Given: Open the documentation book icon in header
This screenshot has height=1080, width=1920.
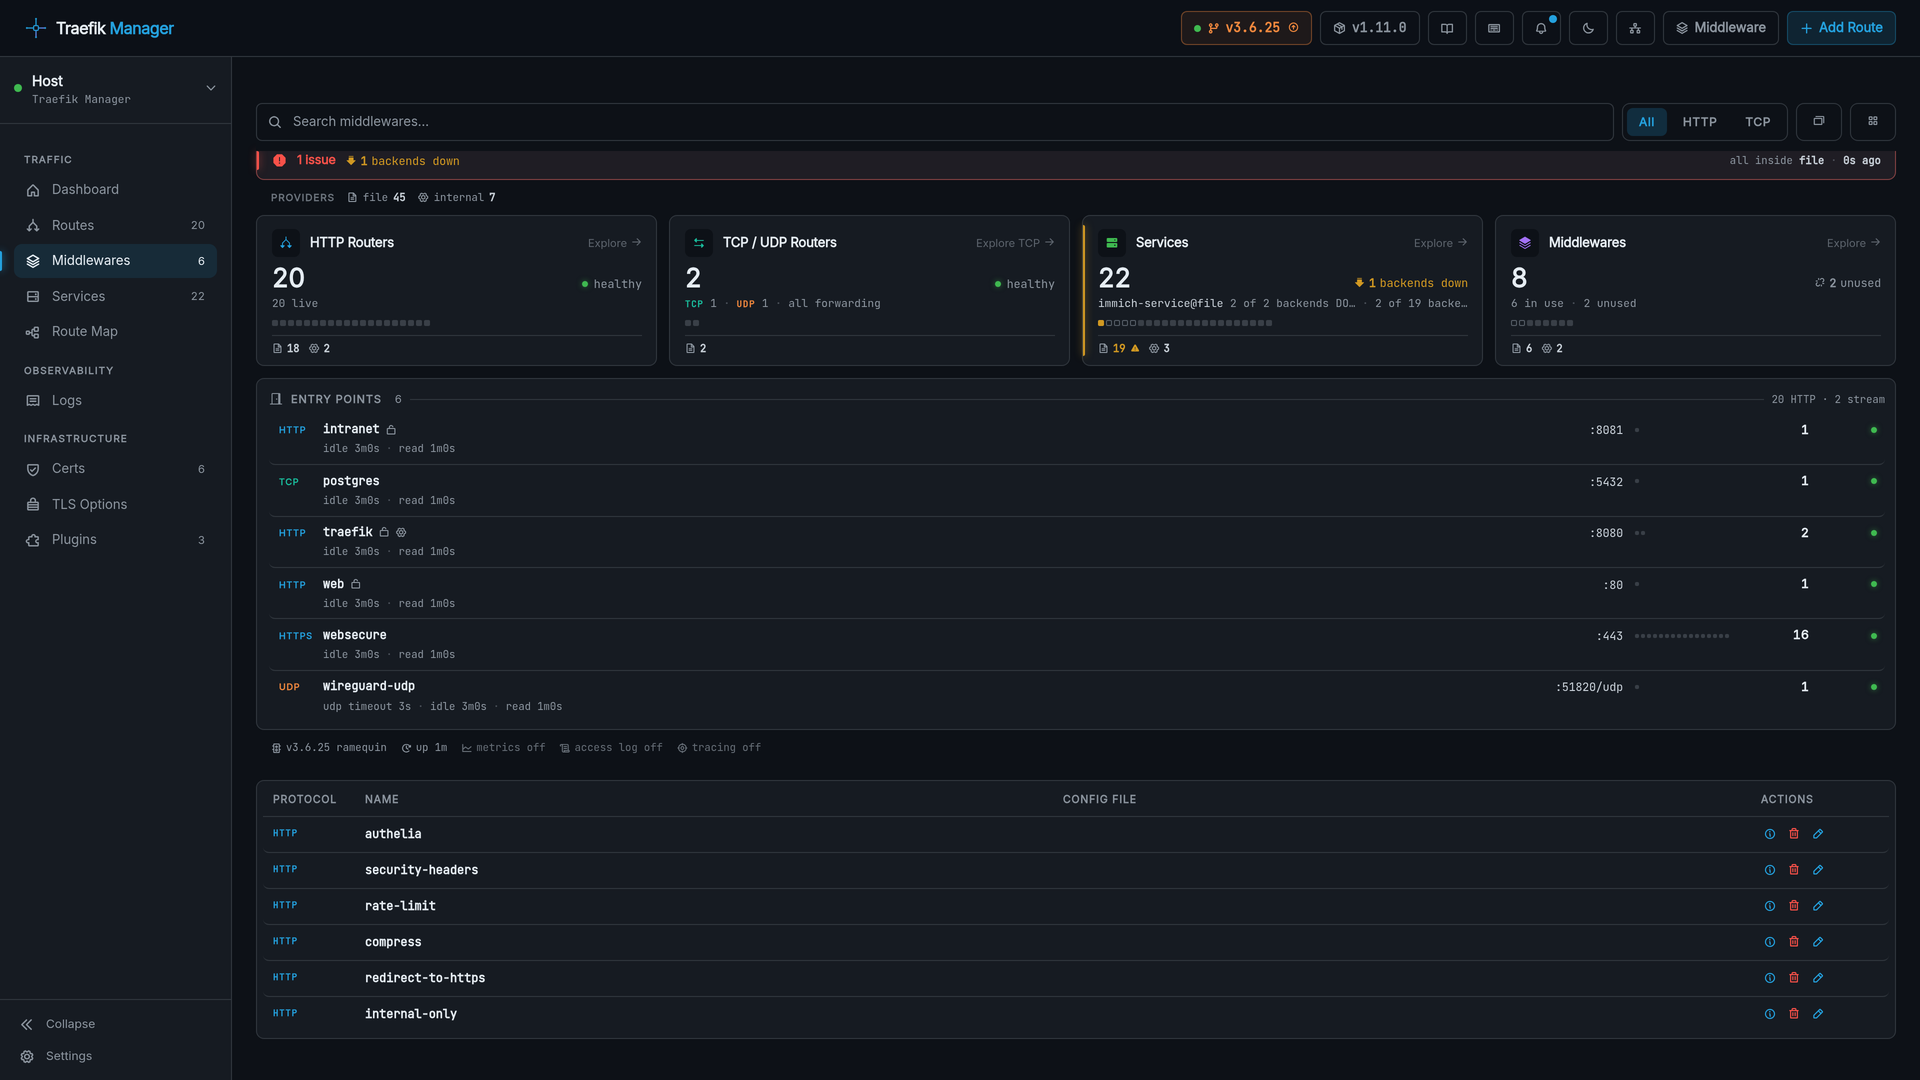Looking at the screenshot, I should [x=1447, y=28].
